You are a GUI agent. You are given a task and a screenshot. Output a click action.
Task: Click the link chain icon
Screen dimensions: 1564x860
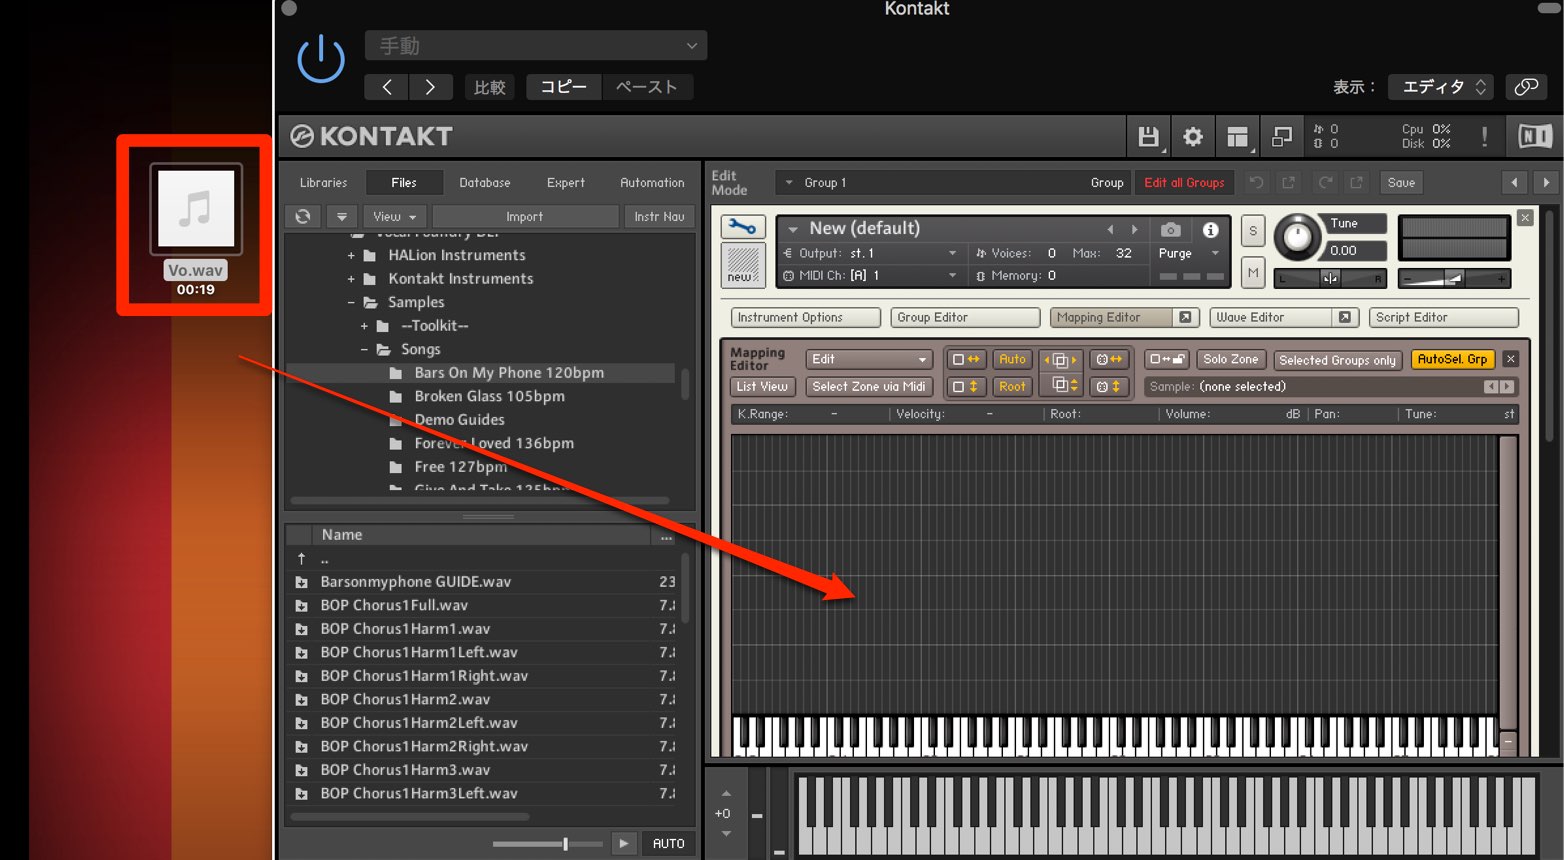coord(1526,87)
